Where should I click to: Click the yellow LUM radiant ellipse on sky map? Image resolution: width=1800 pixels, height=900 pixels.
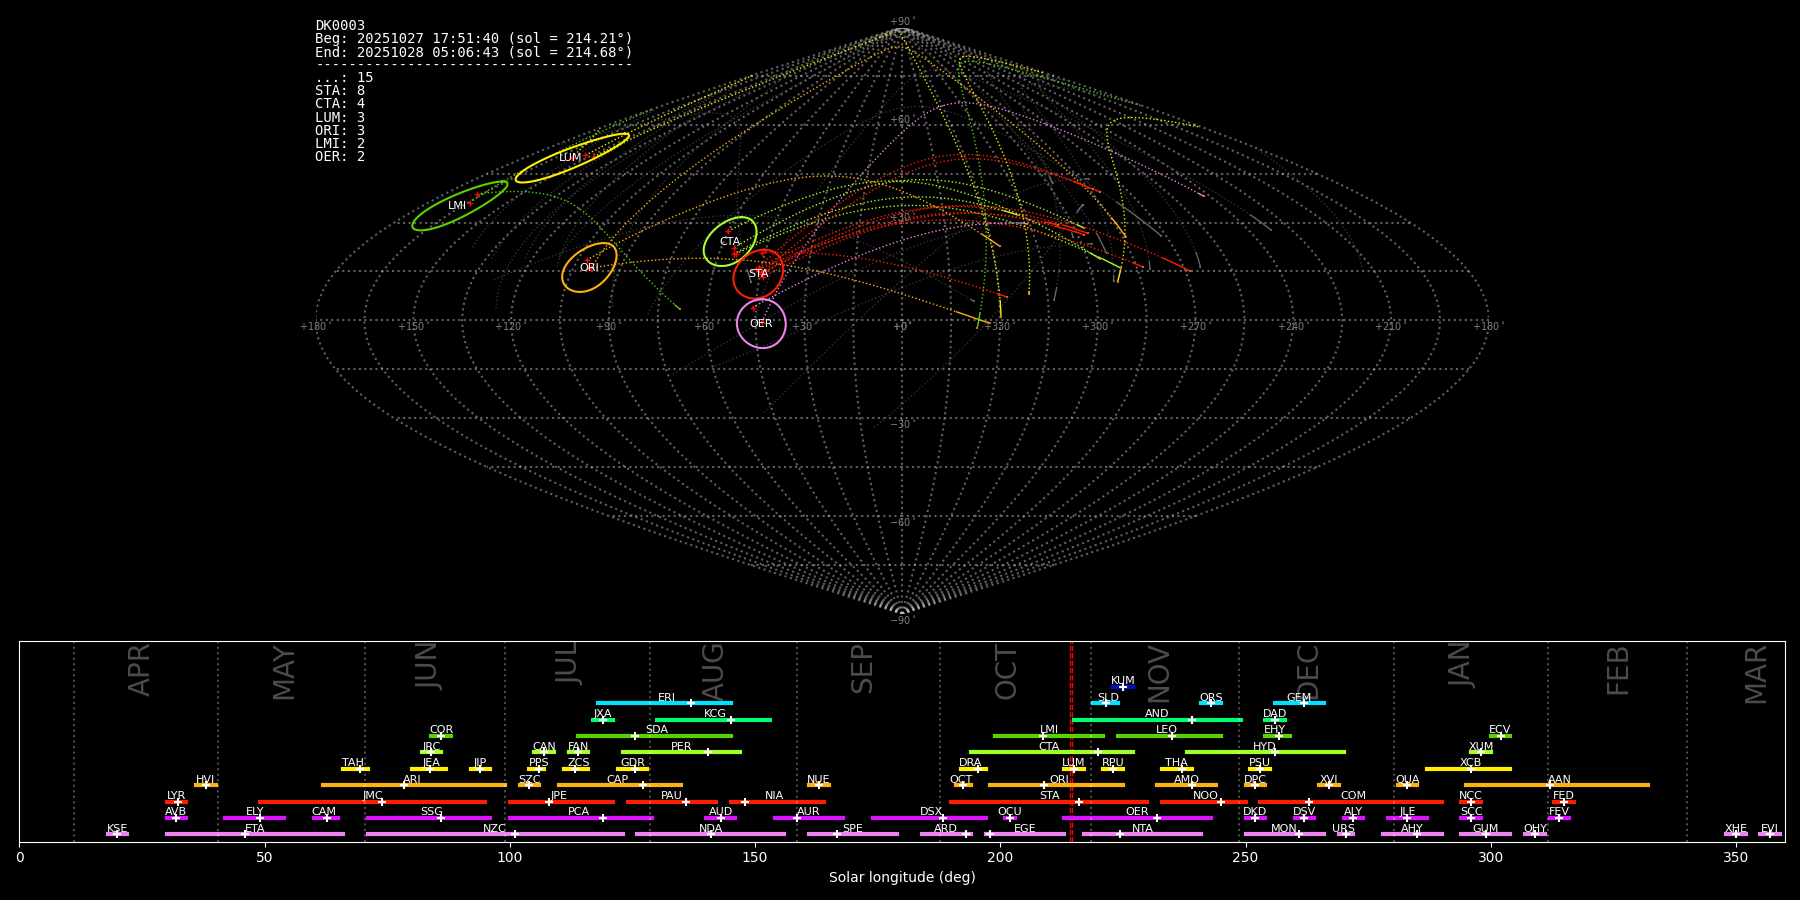point(572,158)
